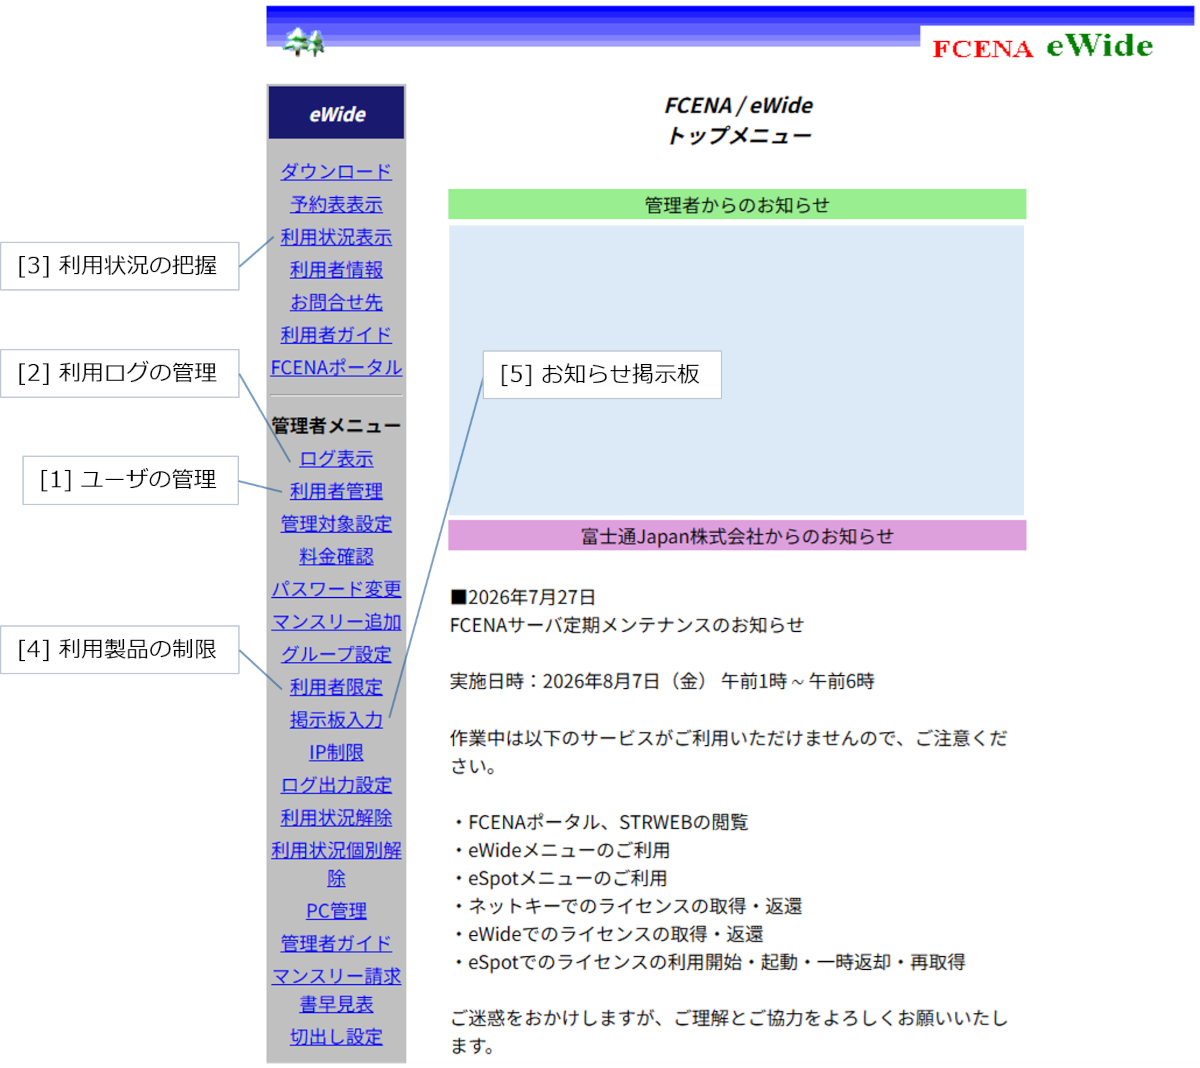Open the IP制限 link

point(336,752)
